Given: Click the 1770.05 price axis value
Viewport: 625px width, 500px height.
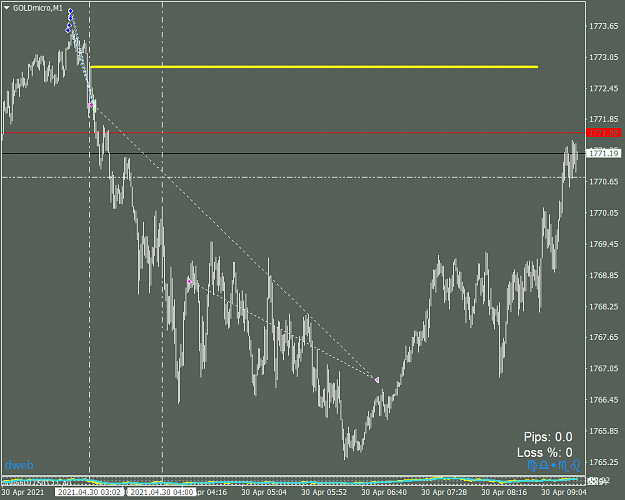Looking at the screenshot, I should pyautogui.click(x=604, y=213).
